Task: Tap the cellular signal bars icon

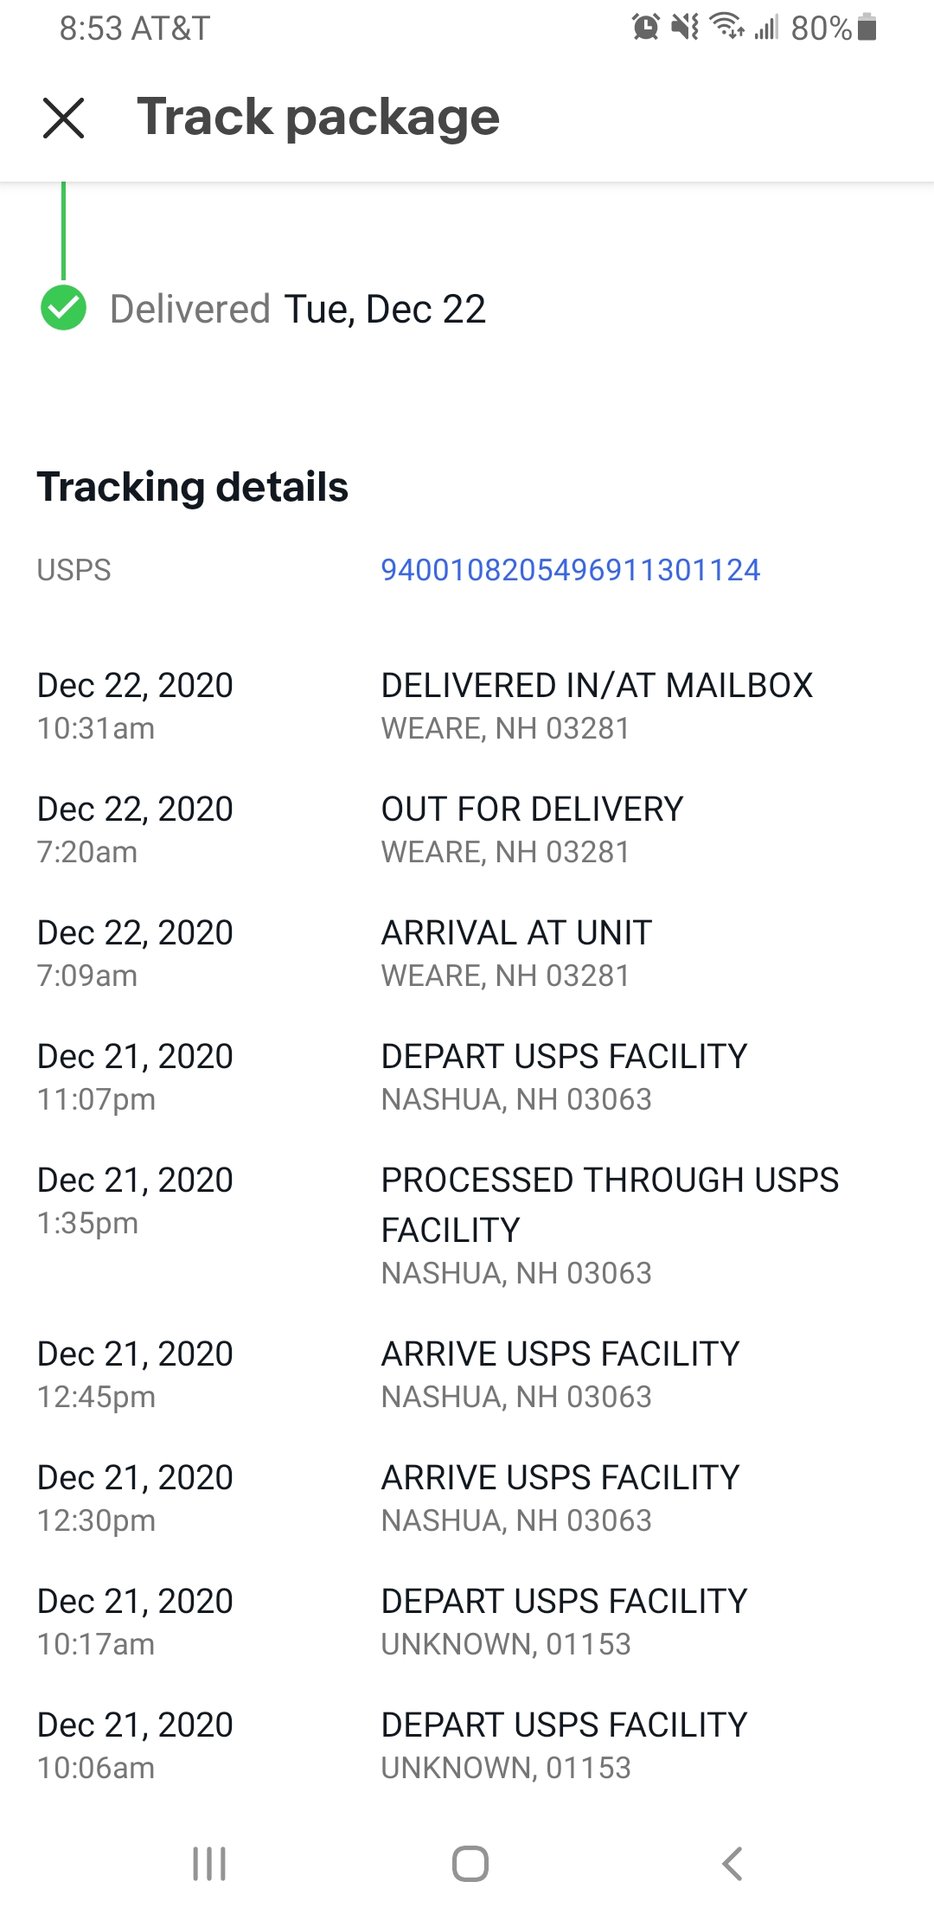Action: pyautogui.click(x=767, y=27)
